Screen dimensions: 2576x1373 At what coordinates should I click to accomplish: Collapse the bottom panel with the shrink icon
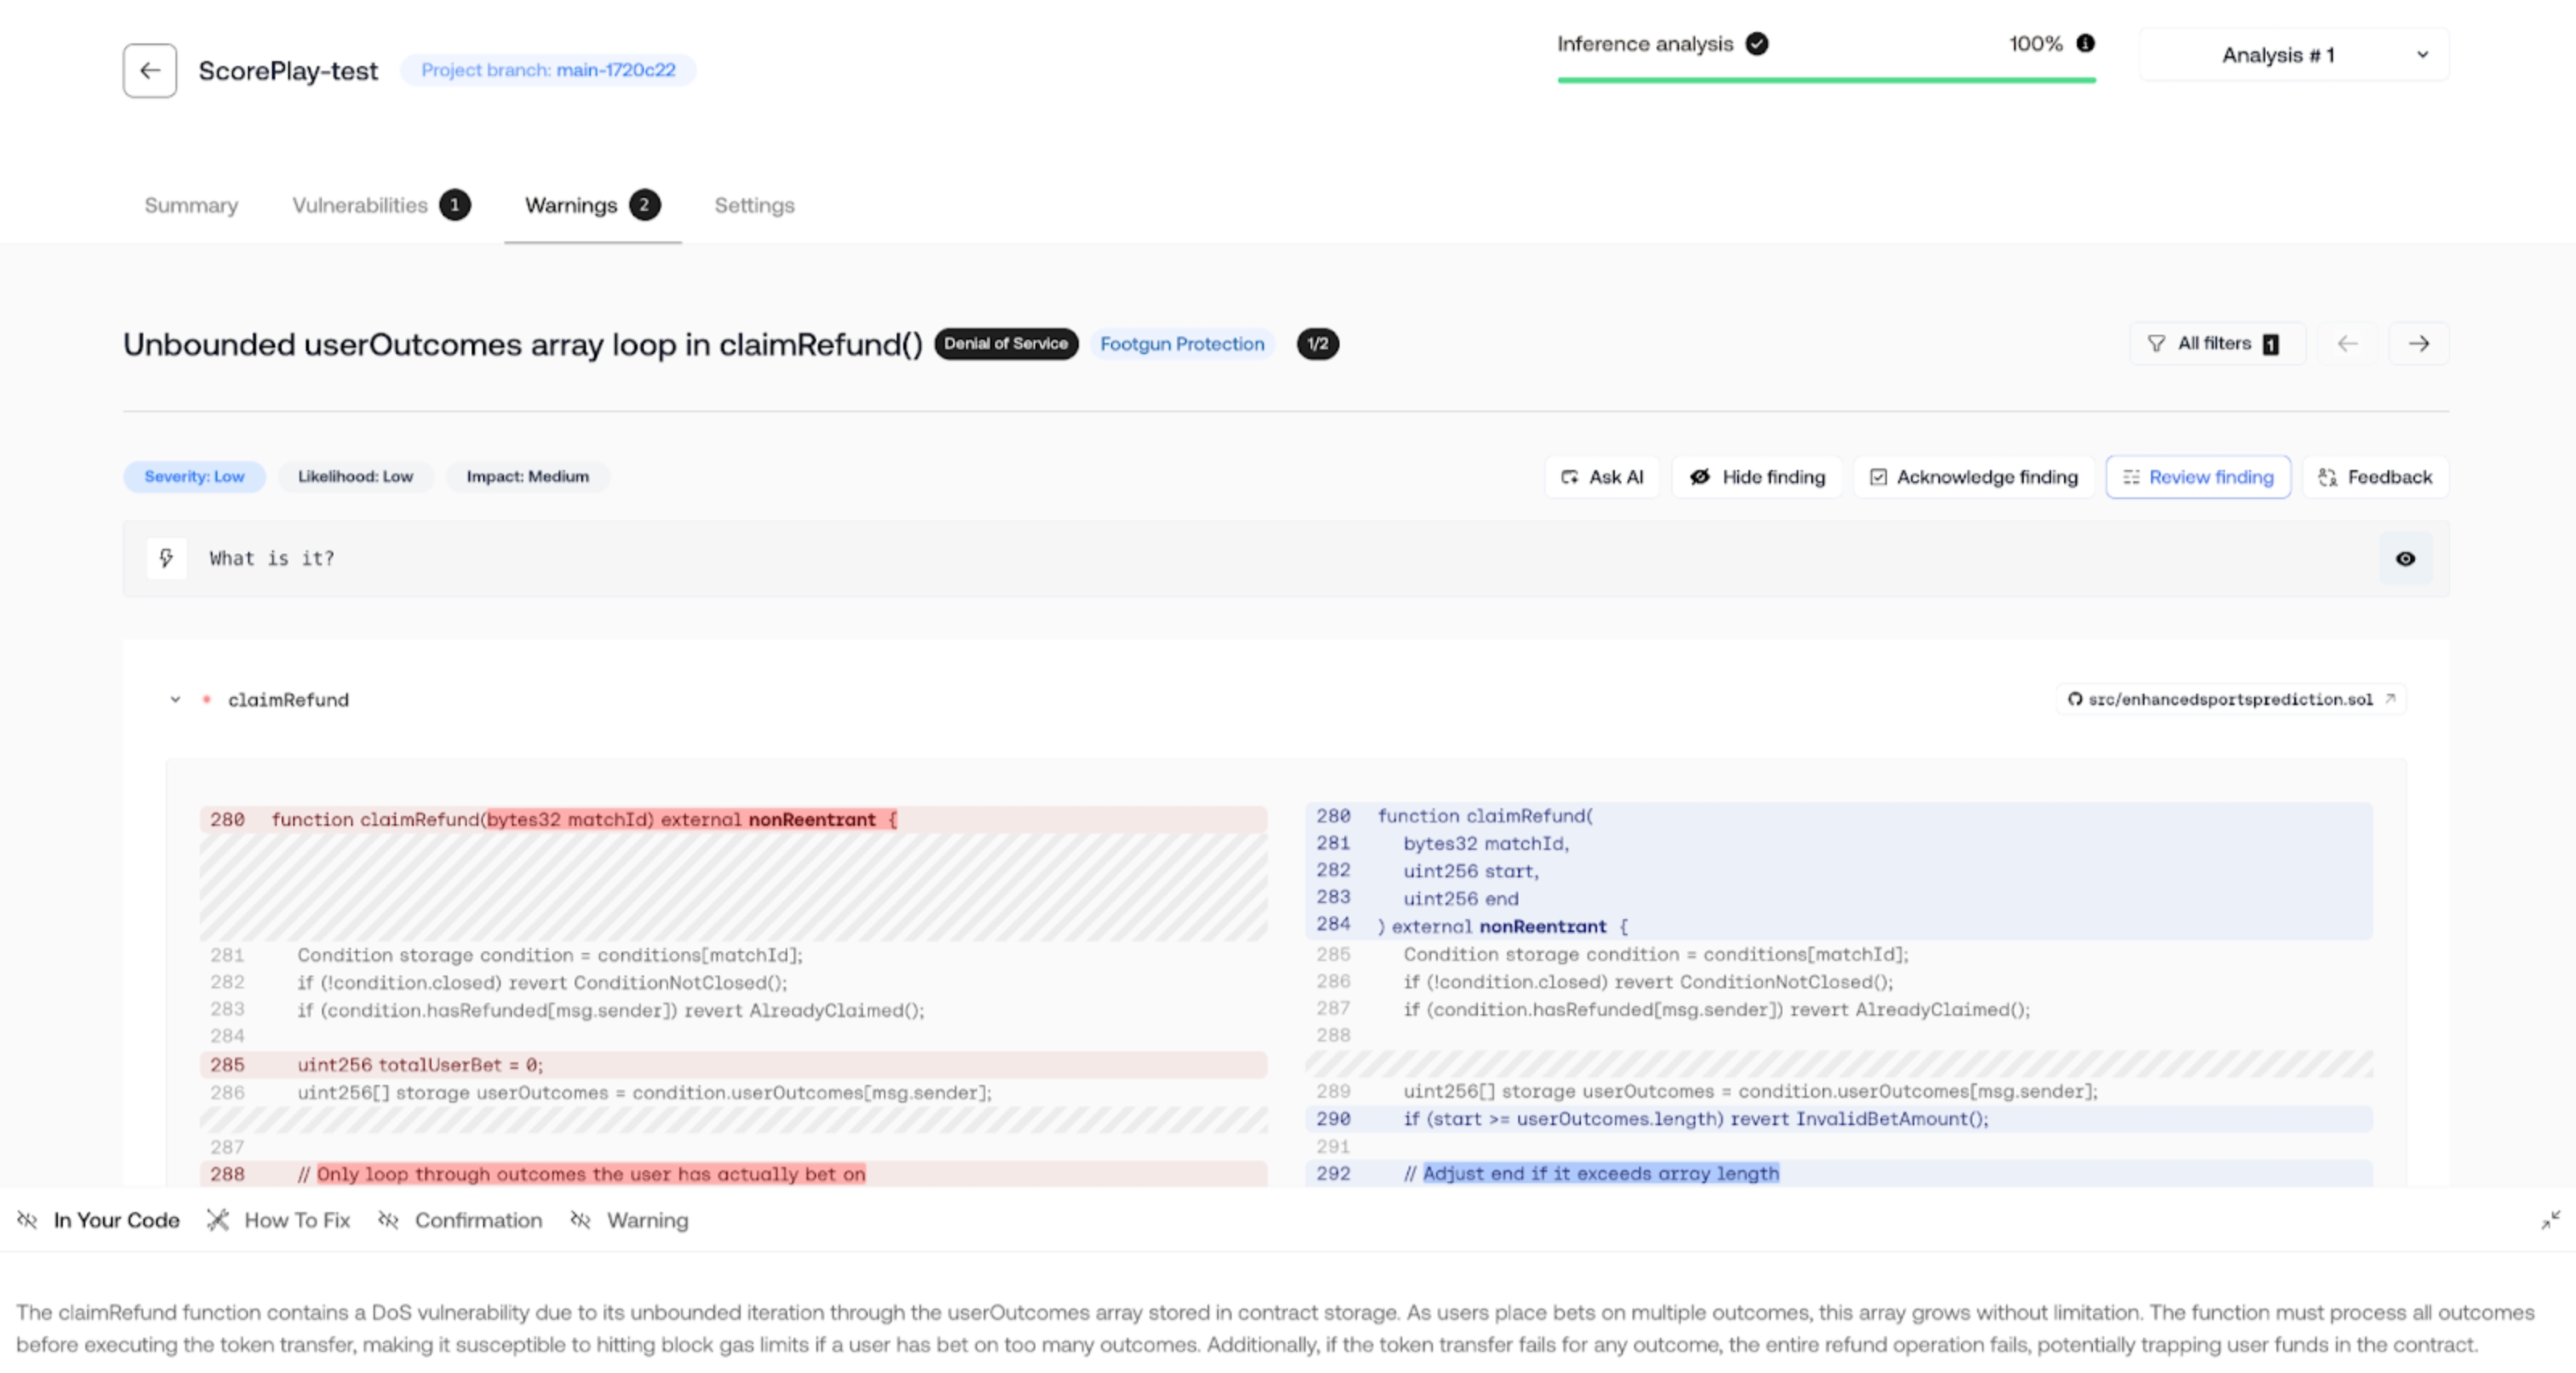click(2550, 1220)
